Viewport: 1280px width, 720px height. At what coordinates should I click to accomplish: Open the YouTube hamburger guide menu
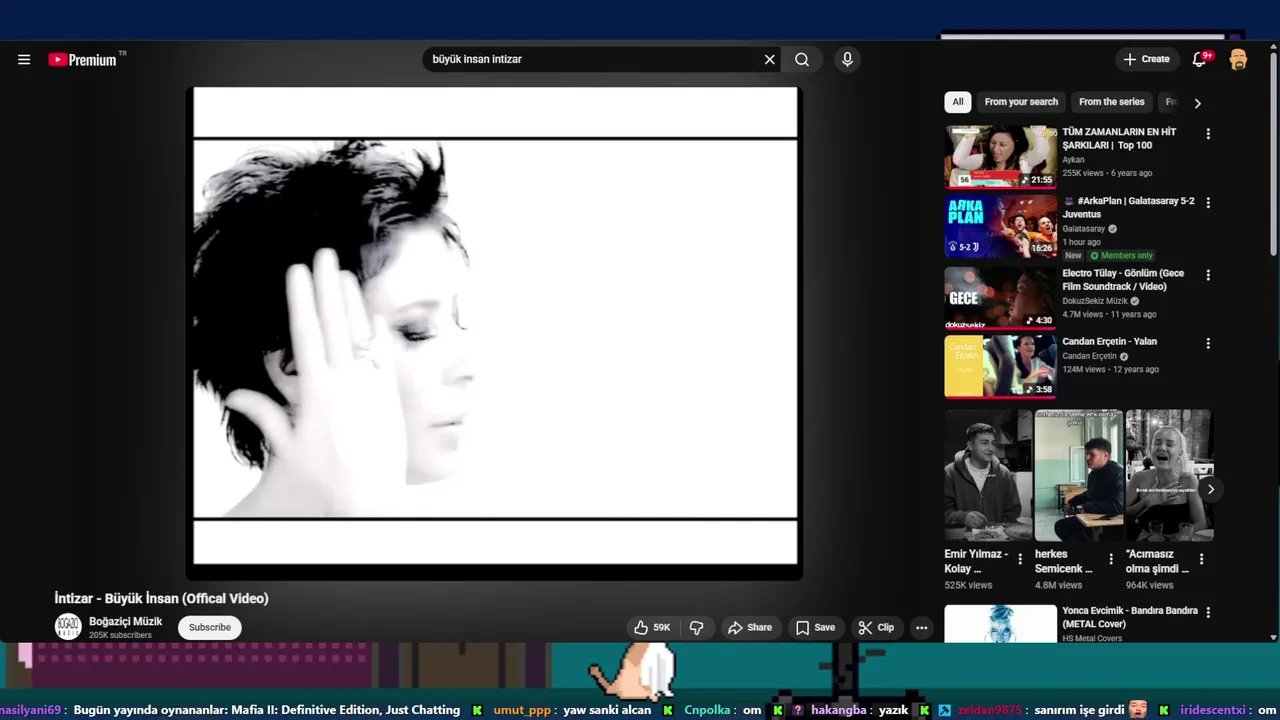(24, 60)
